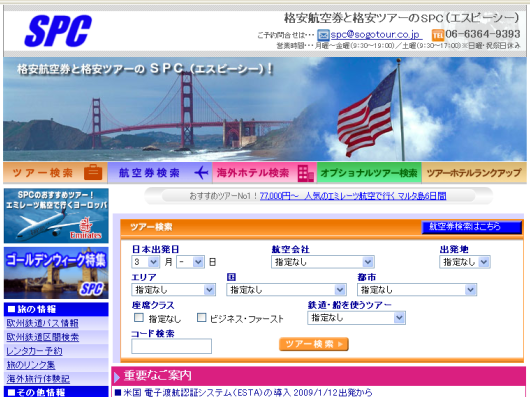Click the 重要なご案内 heading

pyautogui.click(x=158, y=375)
